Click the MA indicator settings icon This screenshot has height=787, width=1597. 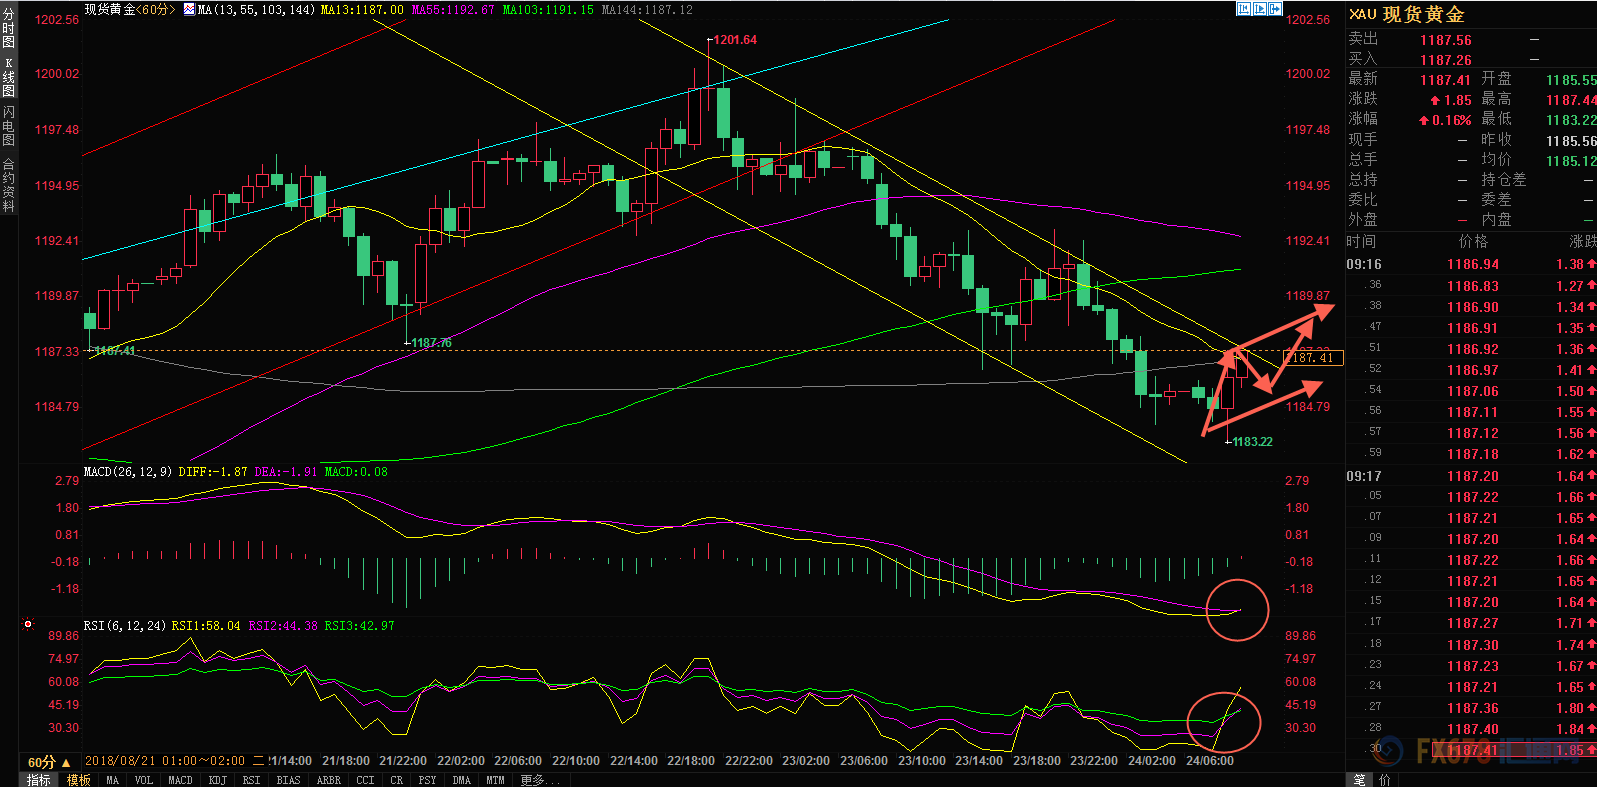(x=189, y=9)
